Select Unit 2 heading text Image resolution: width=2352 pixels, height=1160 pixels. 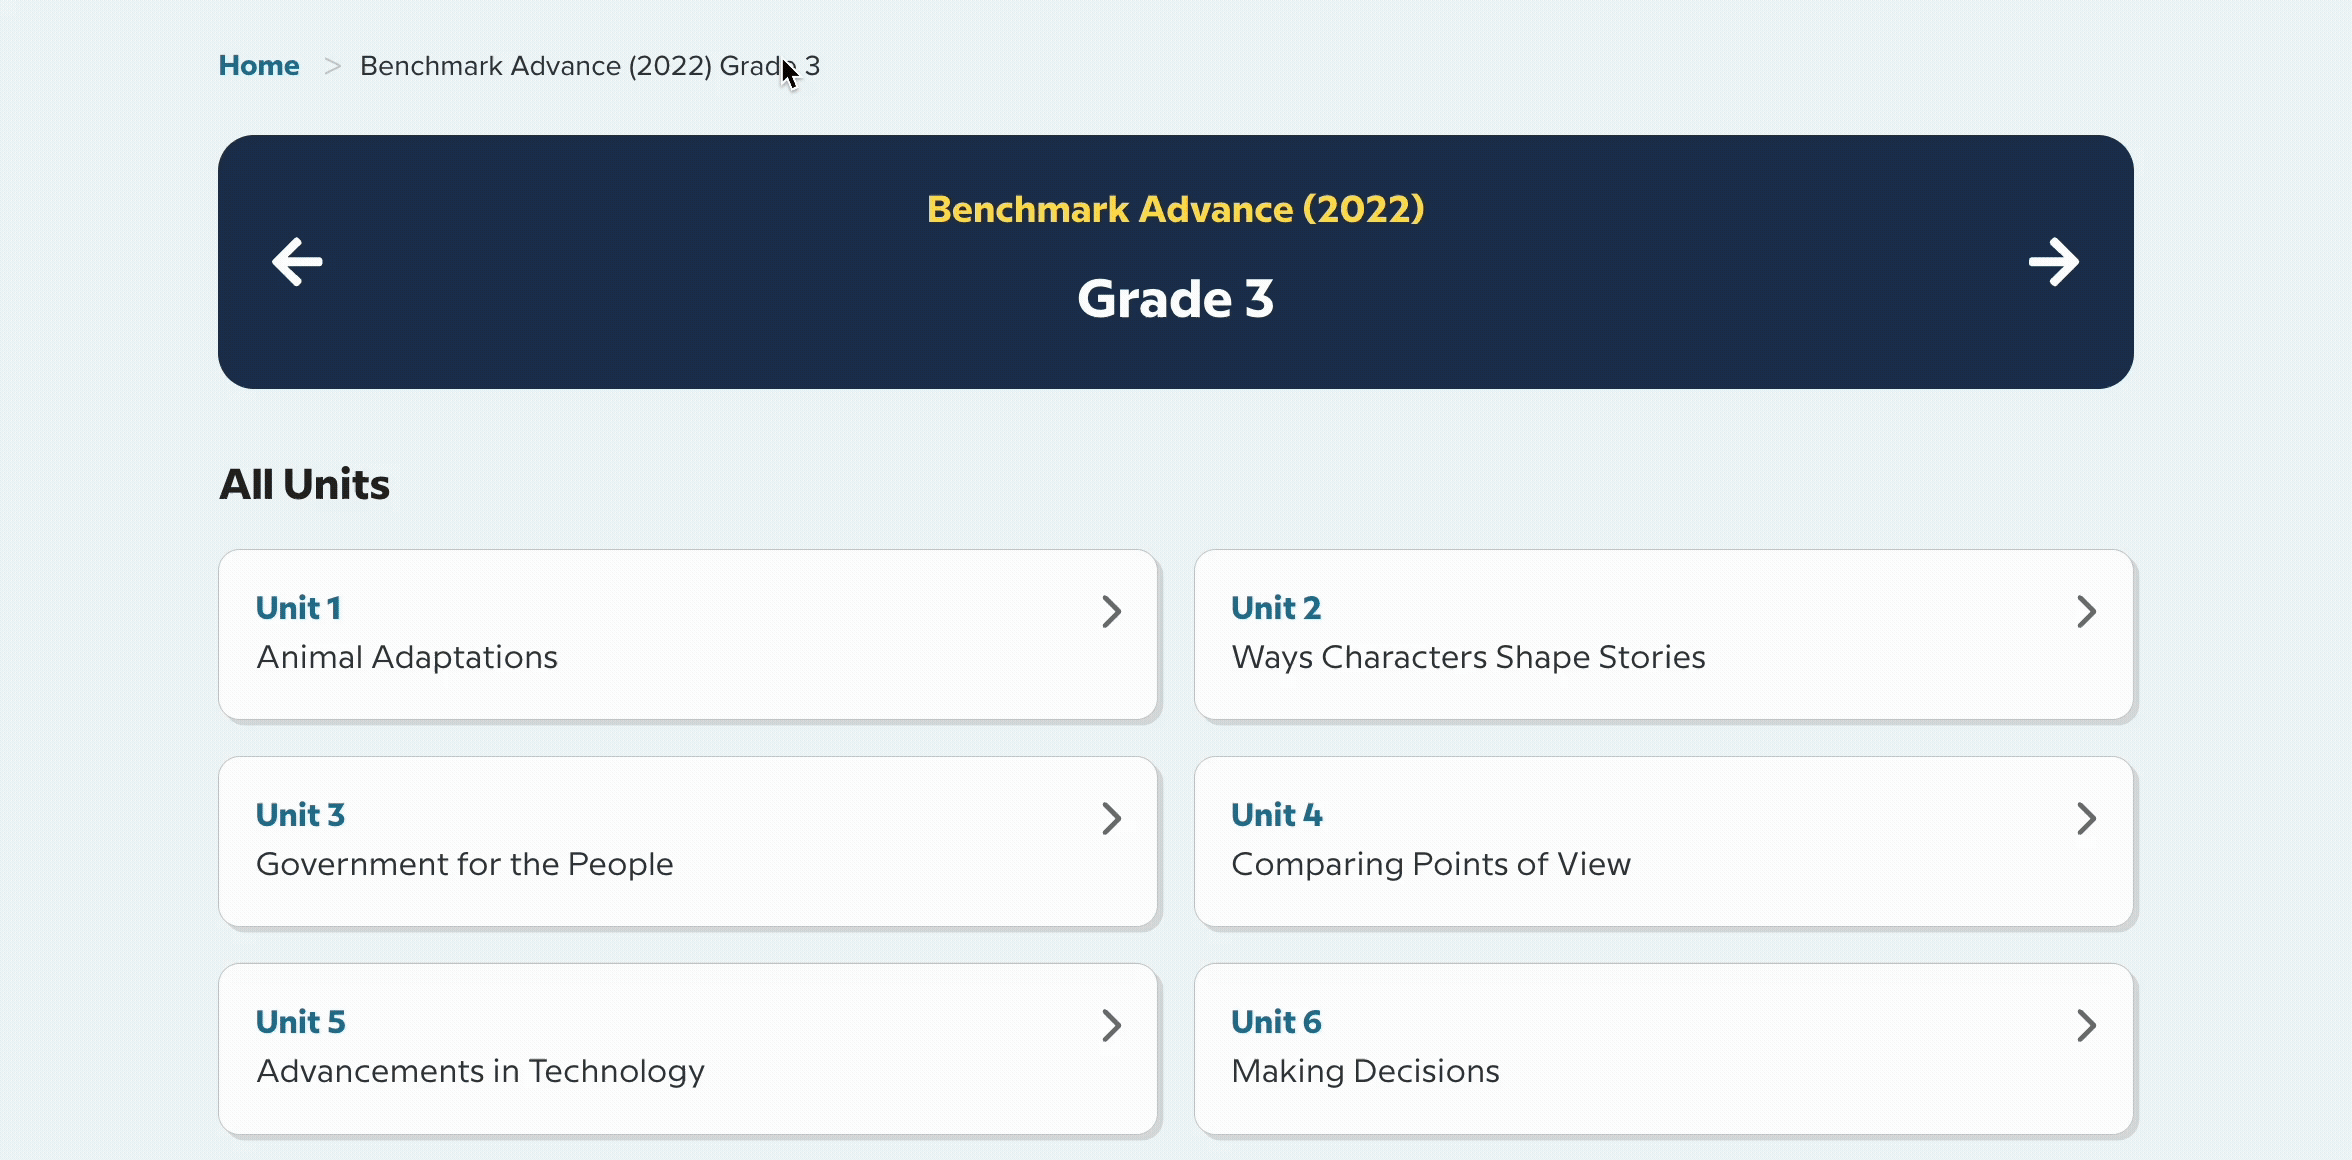pyautogui.click(x=1276, y=608)
